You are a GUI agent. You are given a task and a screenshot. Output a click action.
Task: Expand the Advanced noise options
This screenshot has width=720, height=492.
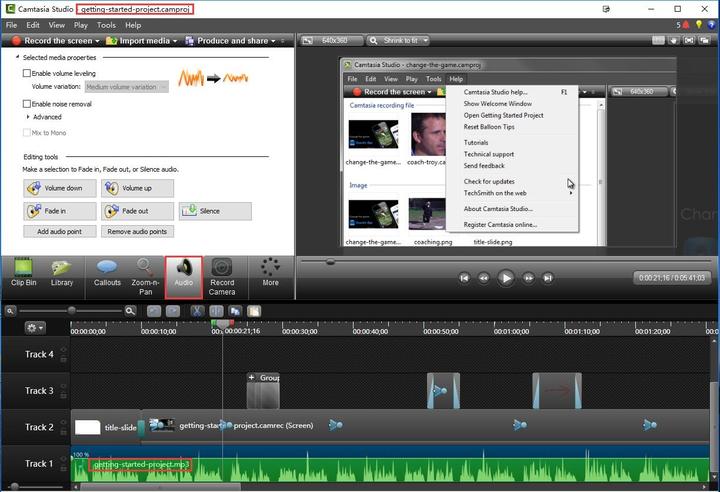click(28, 117)
